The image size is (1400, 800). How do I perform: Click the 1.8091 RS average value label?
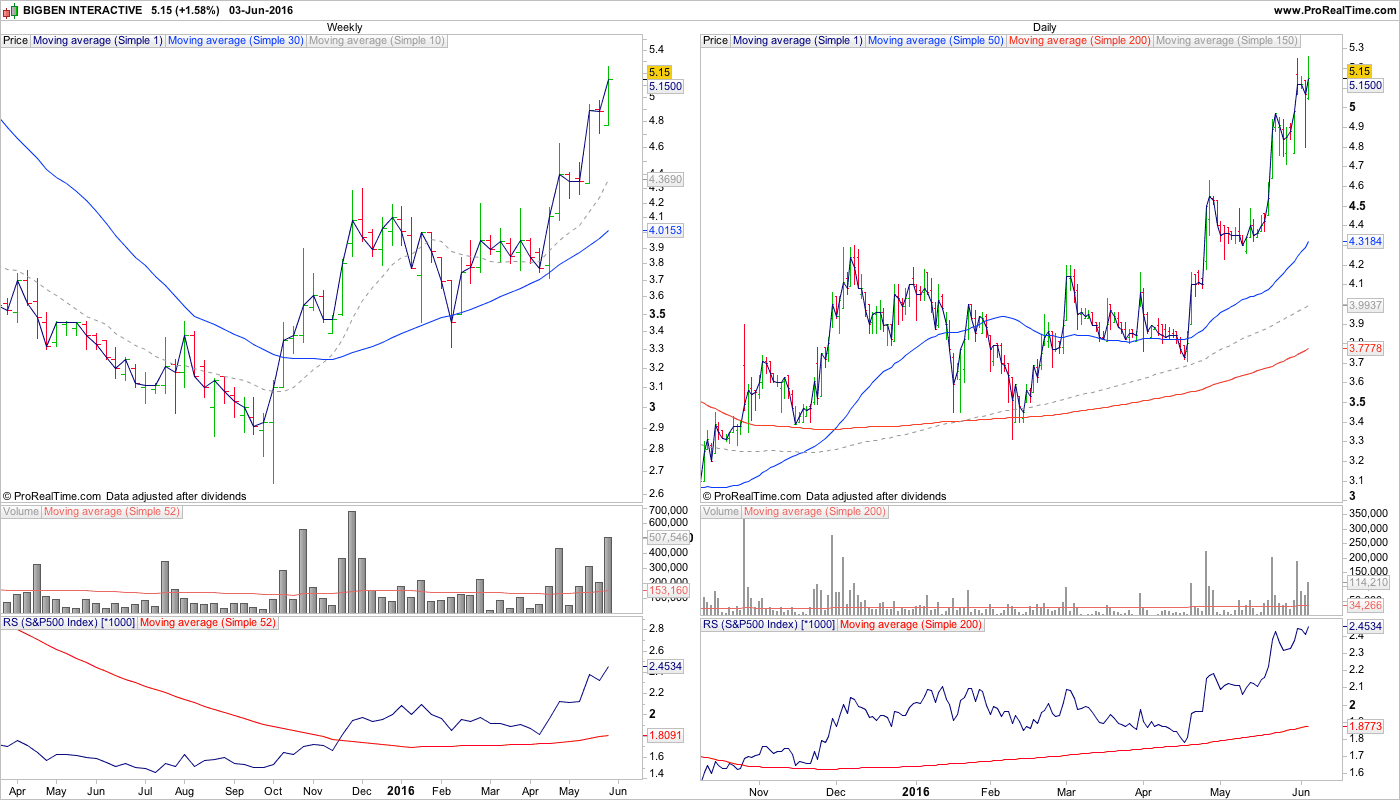[665, 735]
